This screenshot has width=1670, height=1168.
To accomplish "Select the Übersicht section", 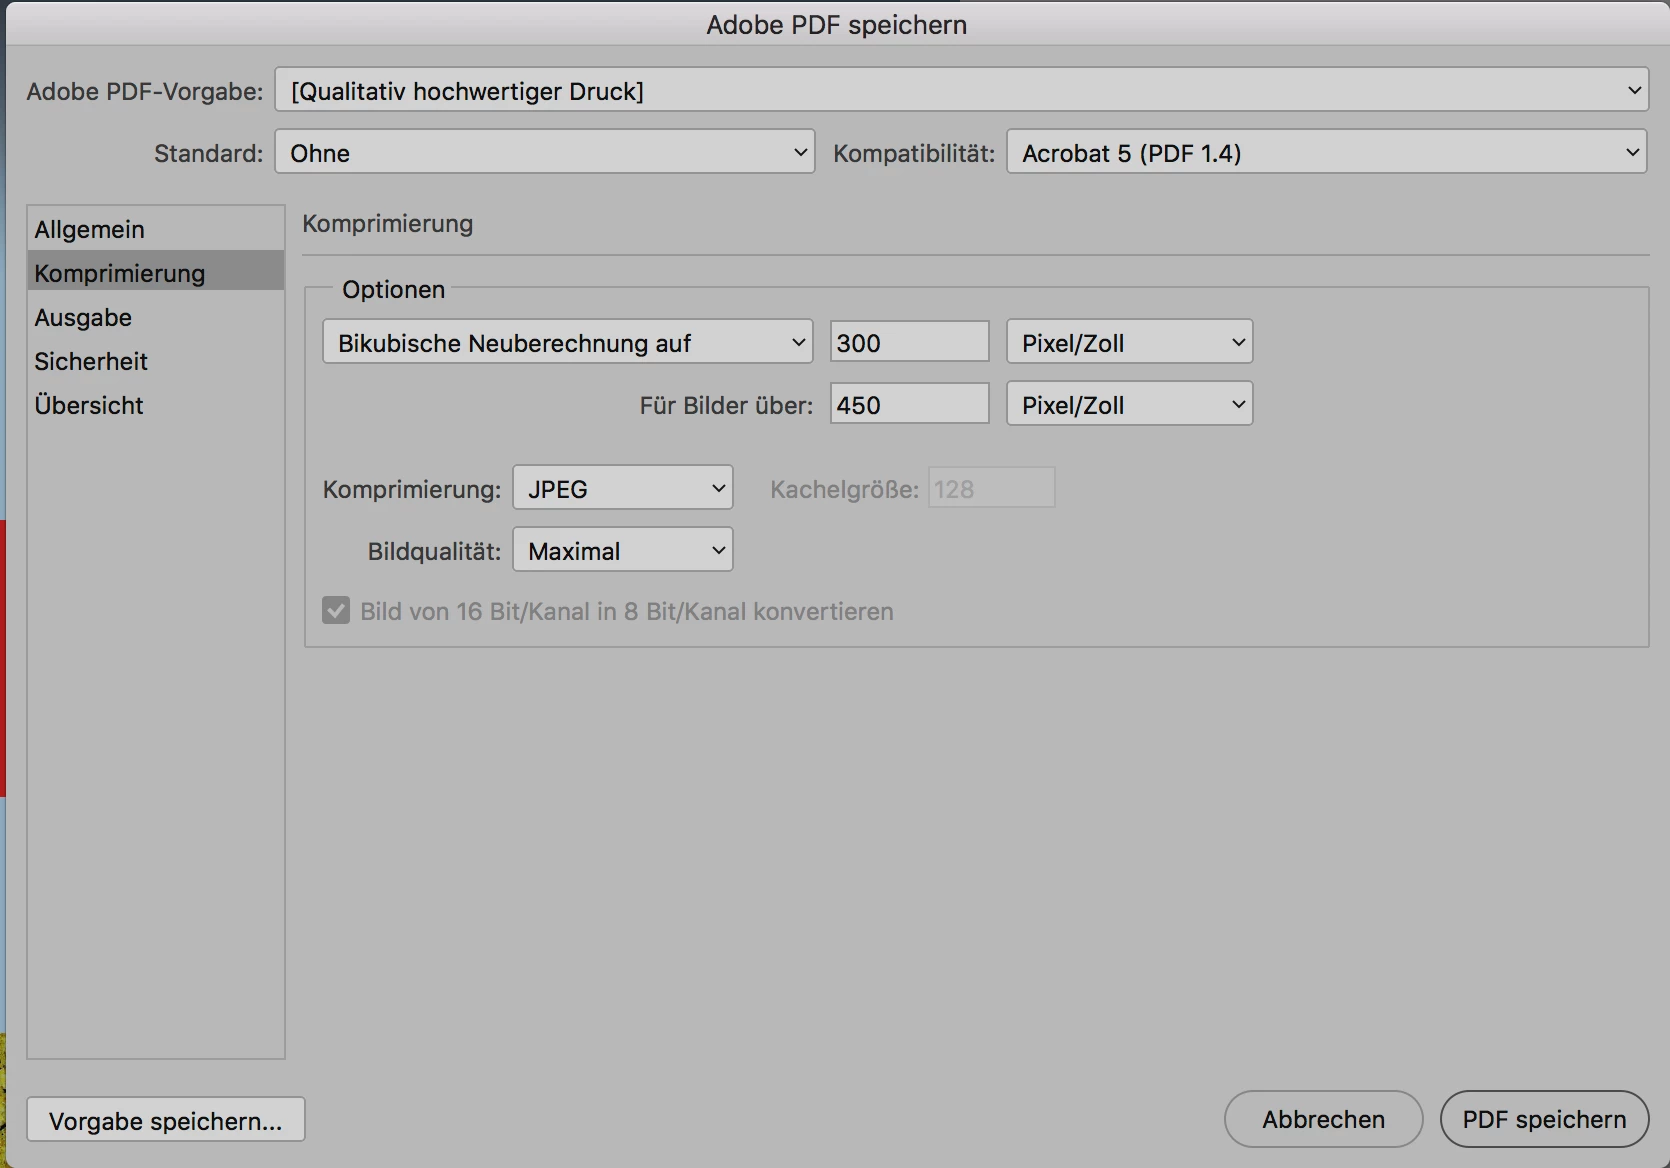I will [156, 405].
